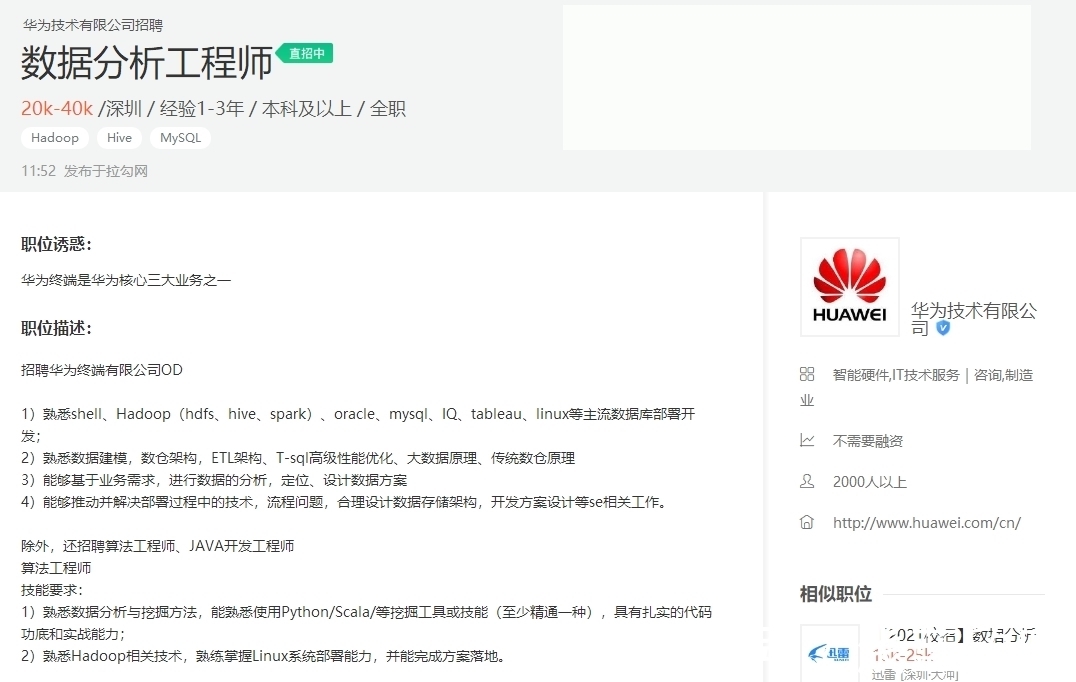Screen dimensions: 1076x682
Task: Click the 20k-40k salary text
Action: point(57,108)
